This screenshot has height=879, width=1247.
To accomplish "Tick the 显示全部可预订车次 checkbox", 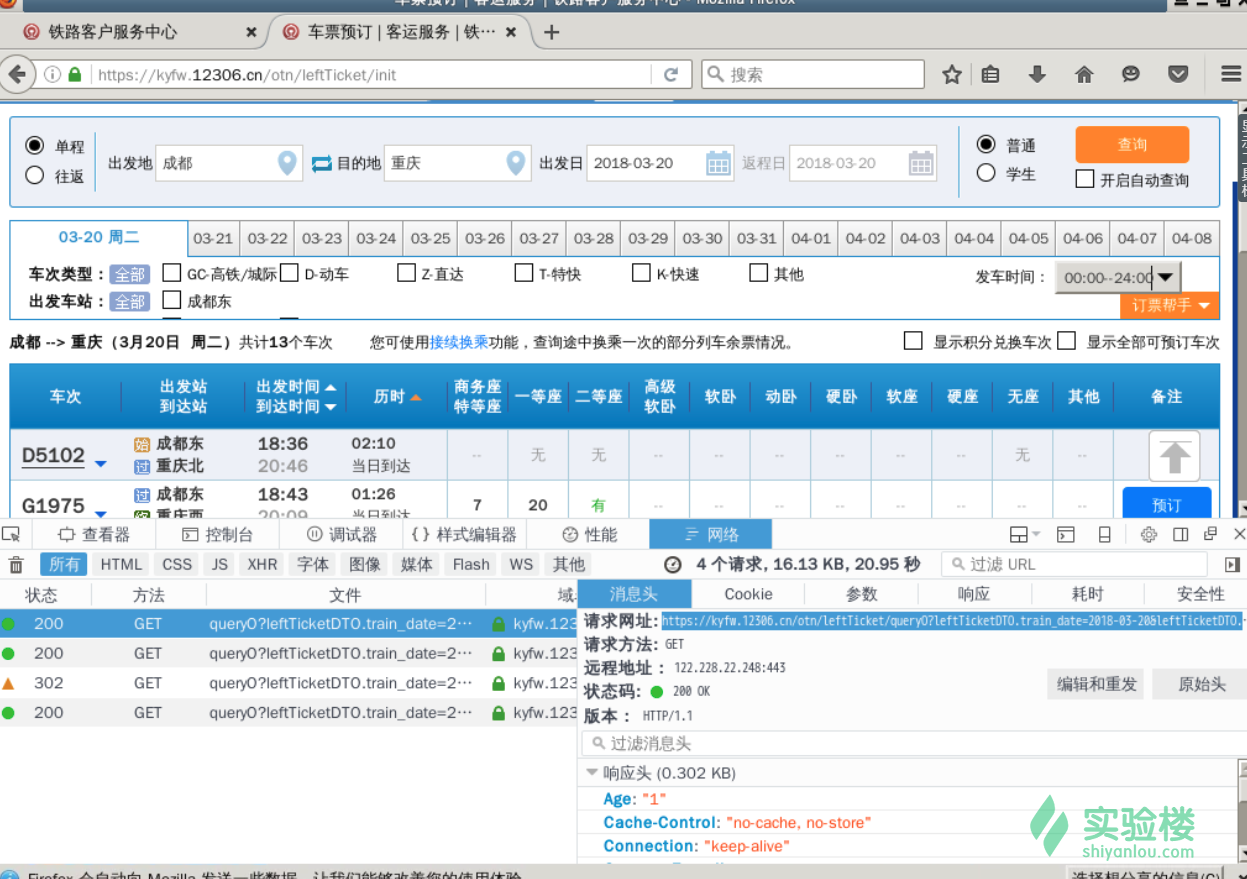I will click(1067, 342).
